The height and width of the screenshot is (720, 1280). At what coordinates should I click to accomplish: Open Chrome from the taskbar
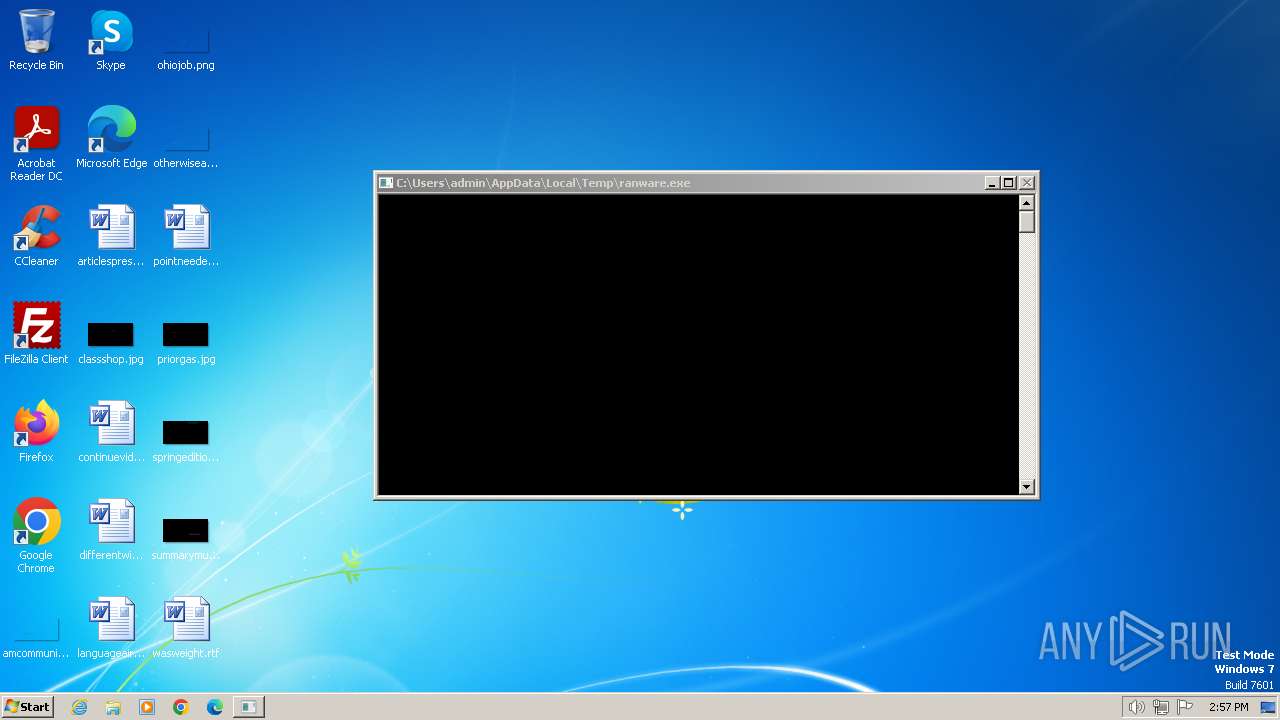181,707
